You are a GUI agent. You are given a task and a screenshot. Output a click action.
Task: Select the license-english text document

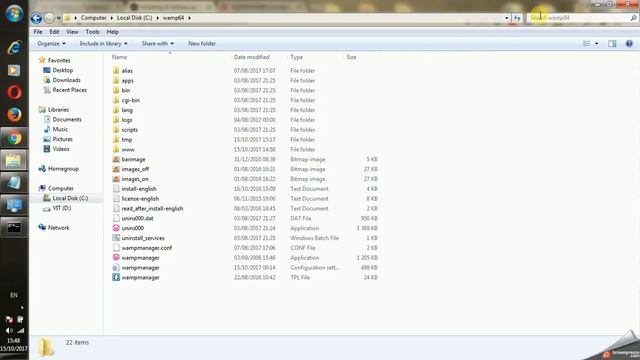click(140, 199)
